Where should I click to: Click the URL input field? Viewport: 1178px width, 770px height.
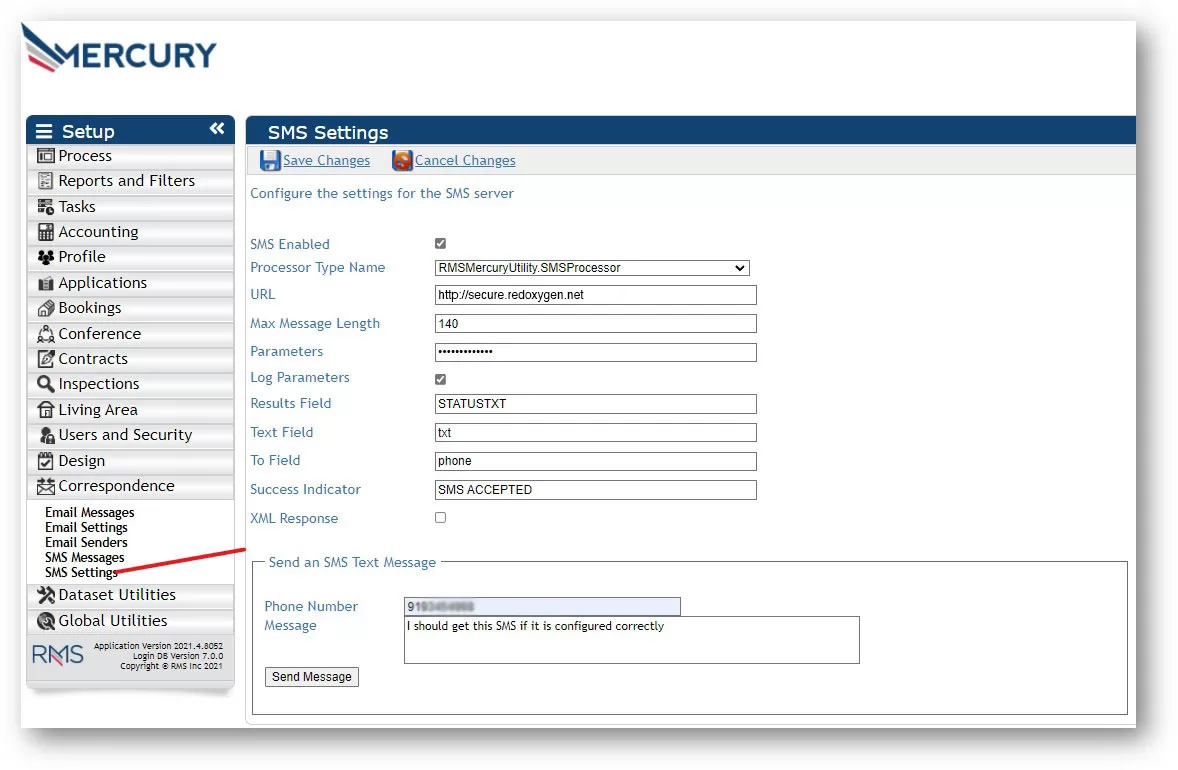click(596, 295)
